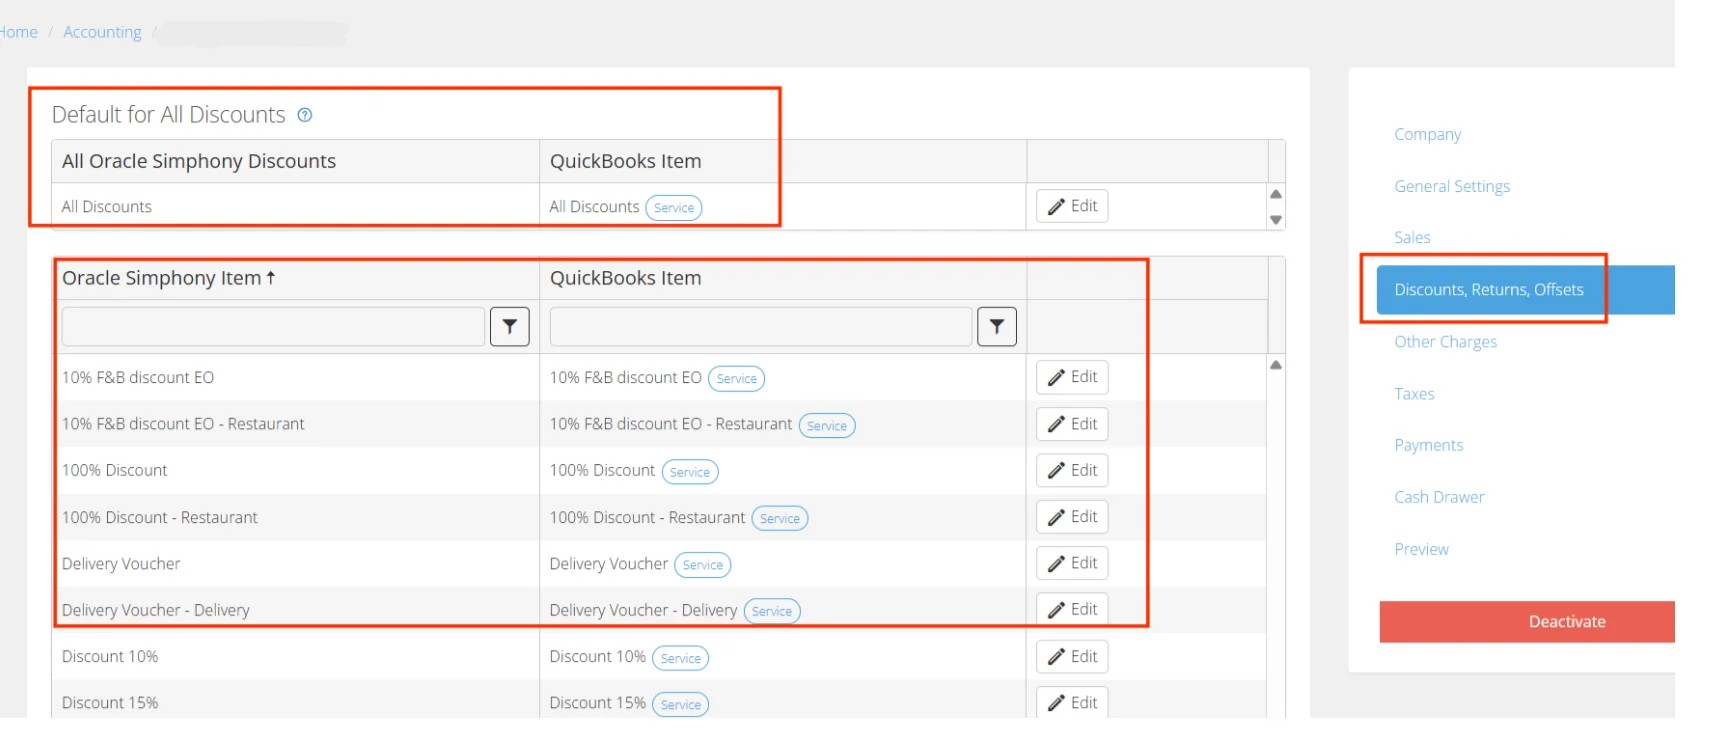The height and width of the screenshot is (736, 1715).
Task: Click the red Deactivate button
Action: 1527,621
